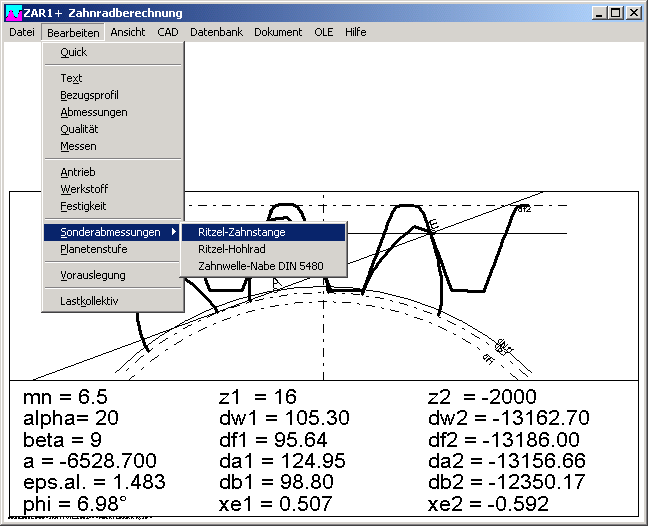Click the ZAR1+ application icon in title bar
This screenshot has height=526, width=648.
(x=13, y=13)
